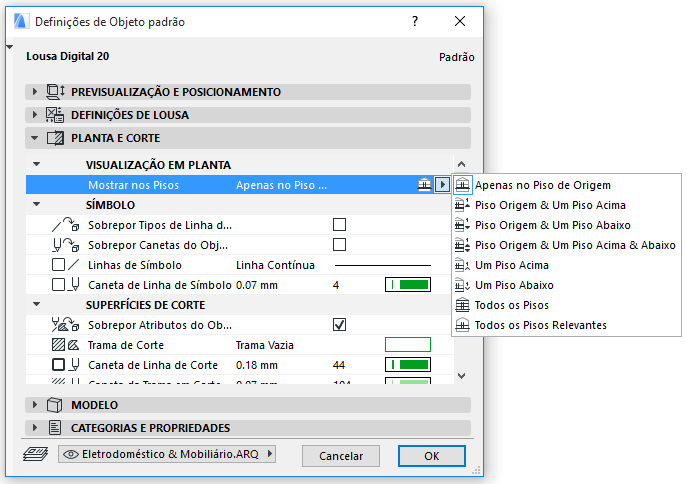Click the story icon in Mostrar nos Pisos row
Screen dimensions: 687x484
tap(424, 185)
